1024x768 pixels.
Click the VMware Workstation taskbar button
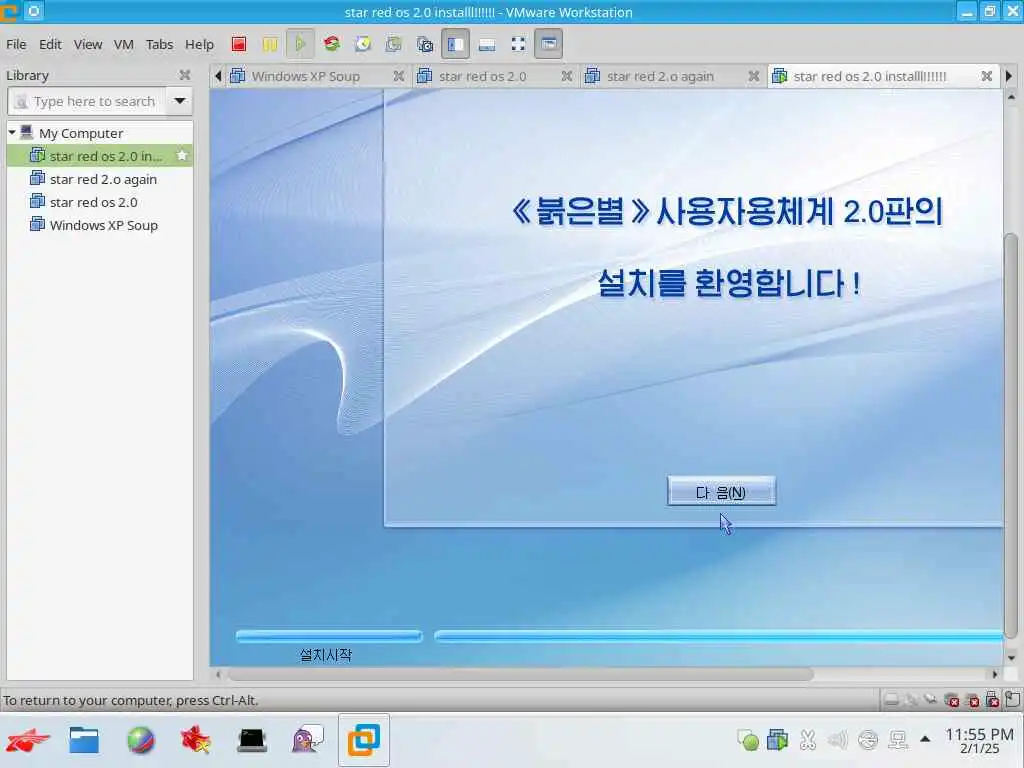click(364, 741)
